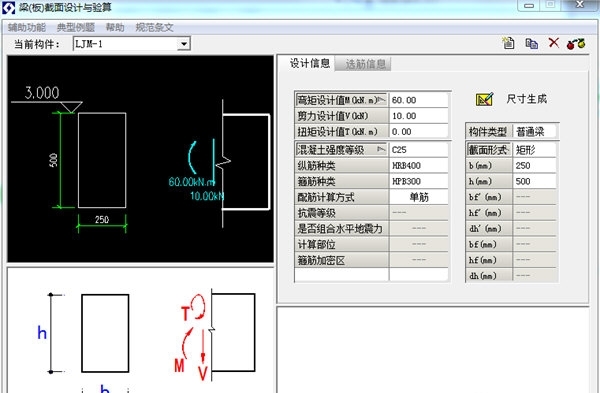Click the red M moment symbol in legend
The image size is (600, 393).
pyautogui.click(x=179, y=365)
